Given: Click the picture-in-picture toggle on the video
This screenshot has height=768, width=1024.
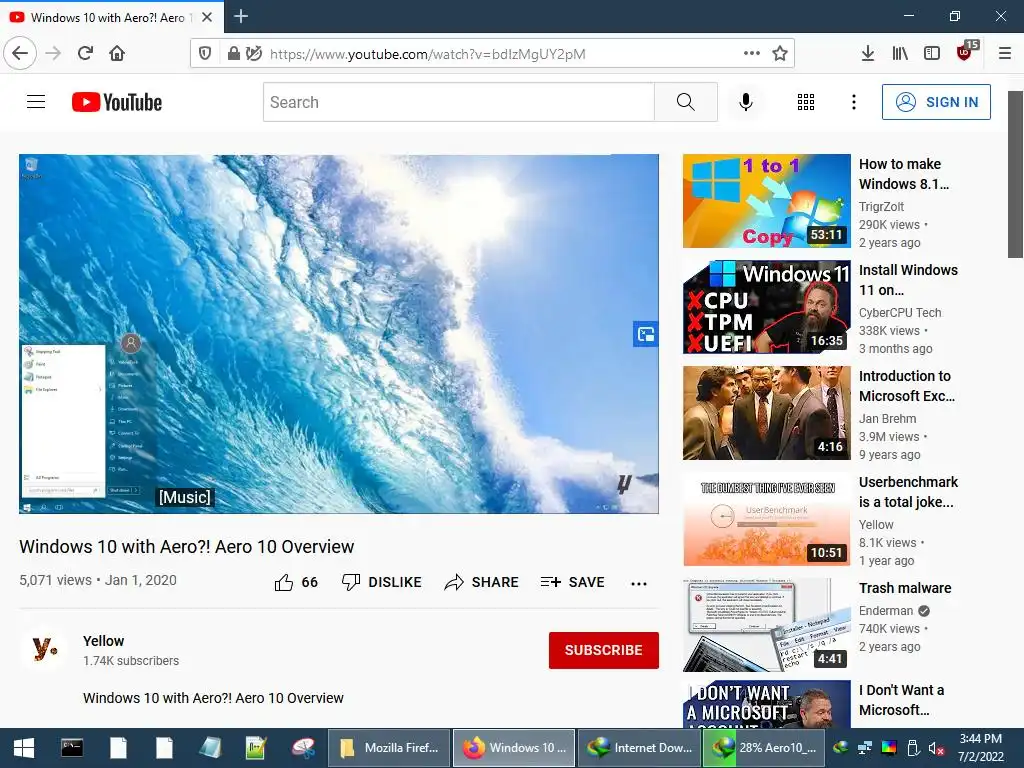Looking at the screenshot, I should (645, 334).
